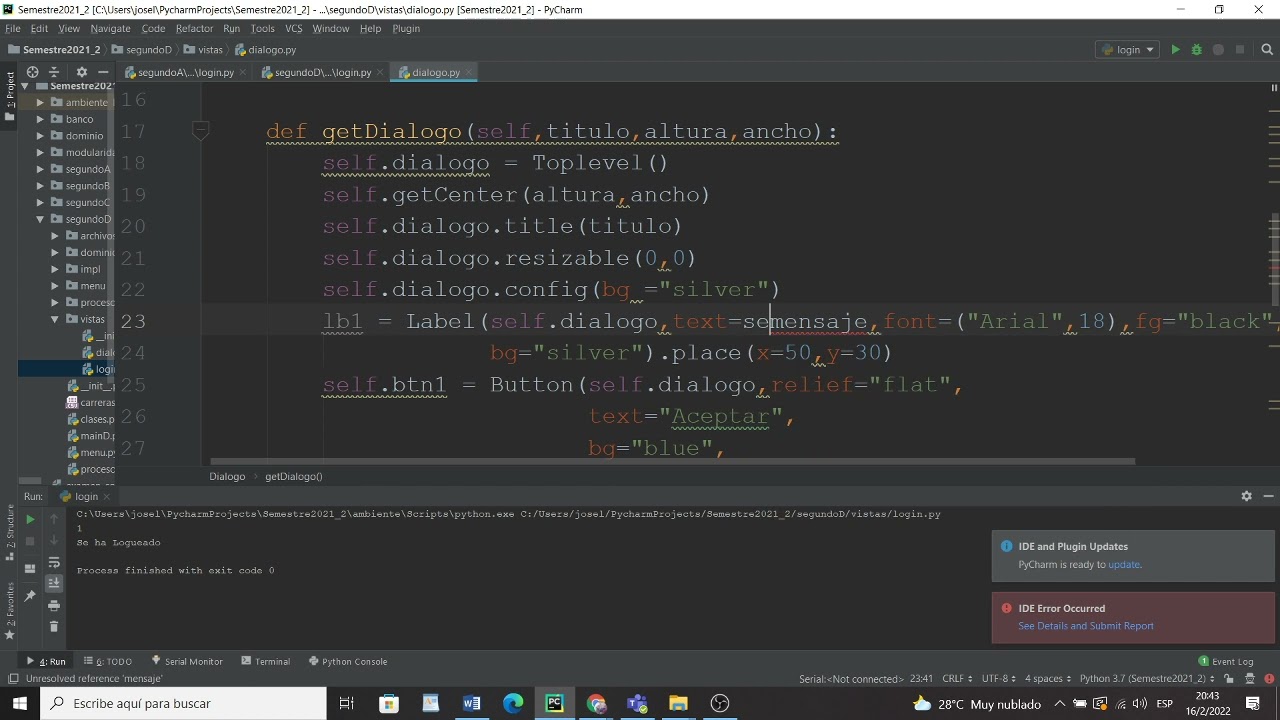
Task: Open the Serial Monitor tool window
Action: point(187,661)
